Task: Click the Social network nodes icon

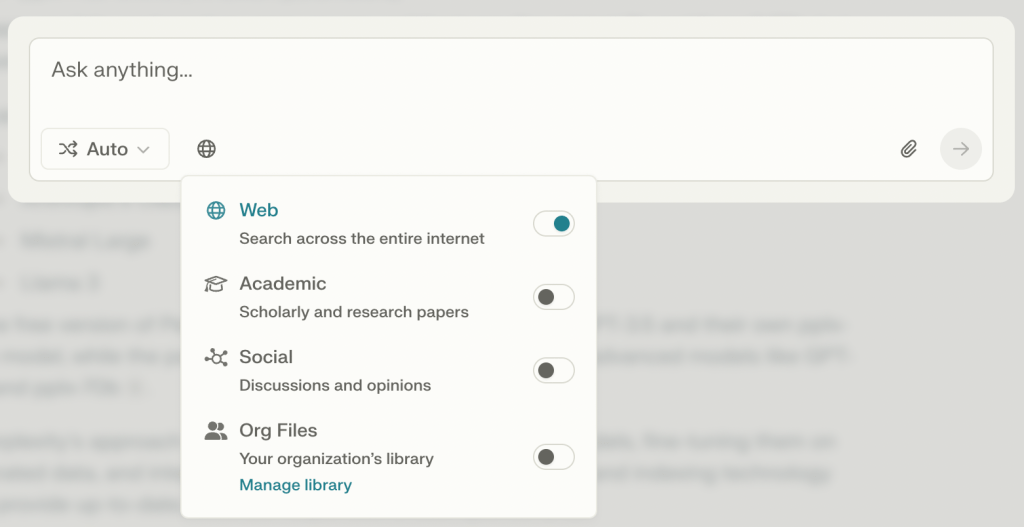Action: tap(216, 357)
